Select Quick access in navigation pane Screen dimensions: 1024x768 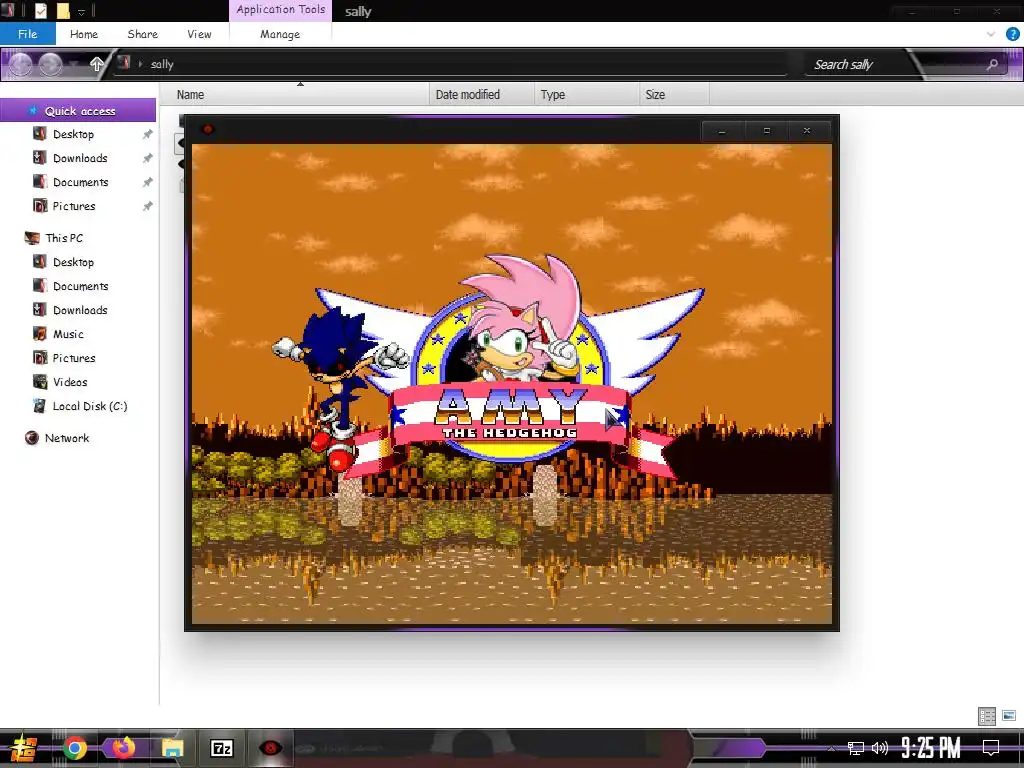(78, 111)
